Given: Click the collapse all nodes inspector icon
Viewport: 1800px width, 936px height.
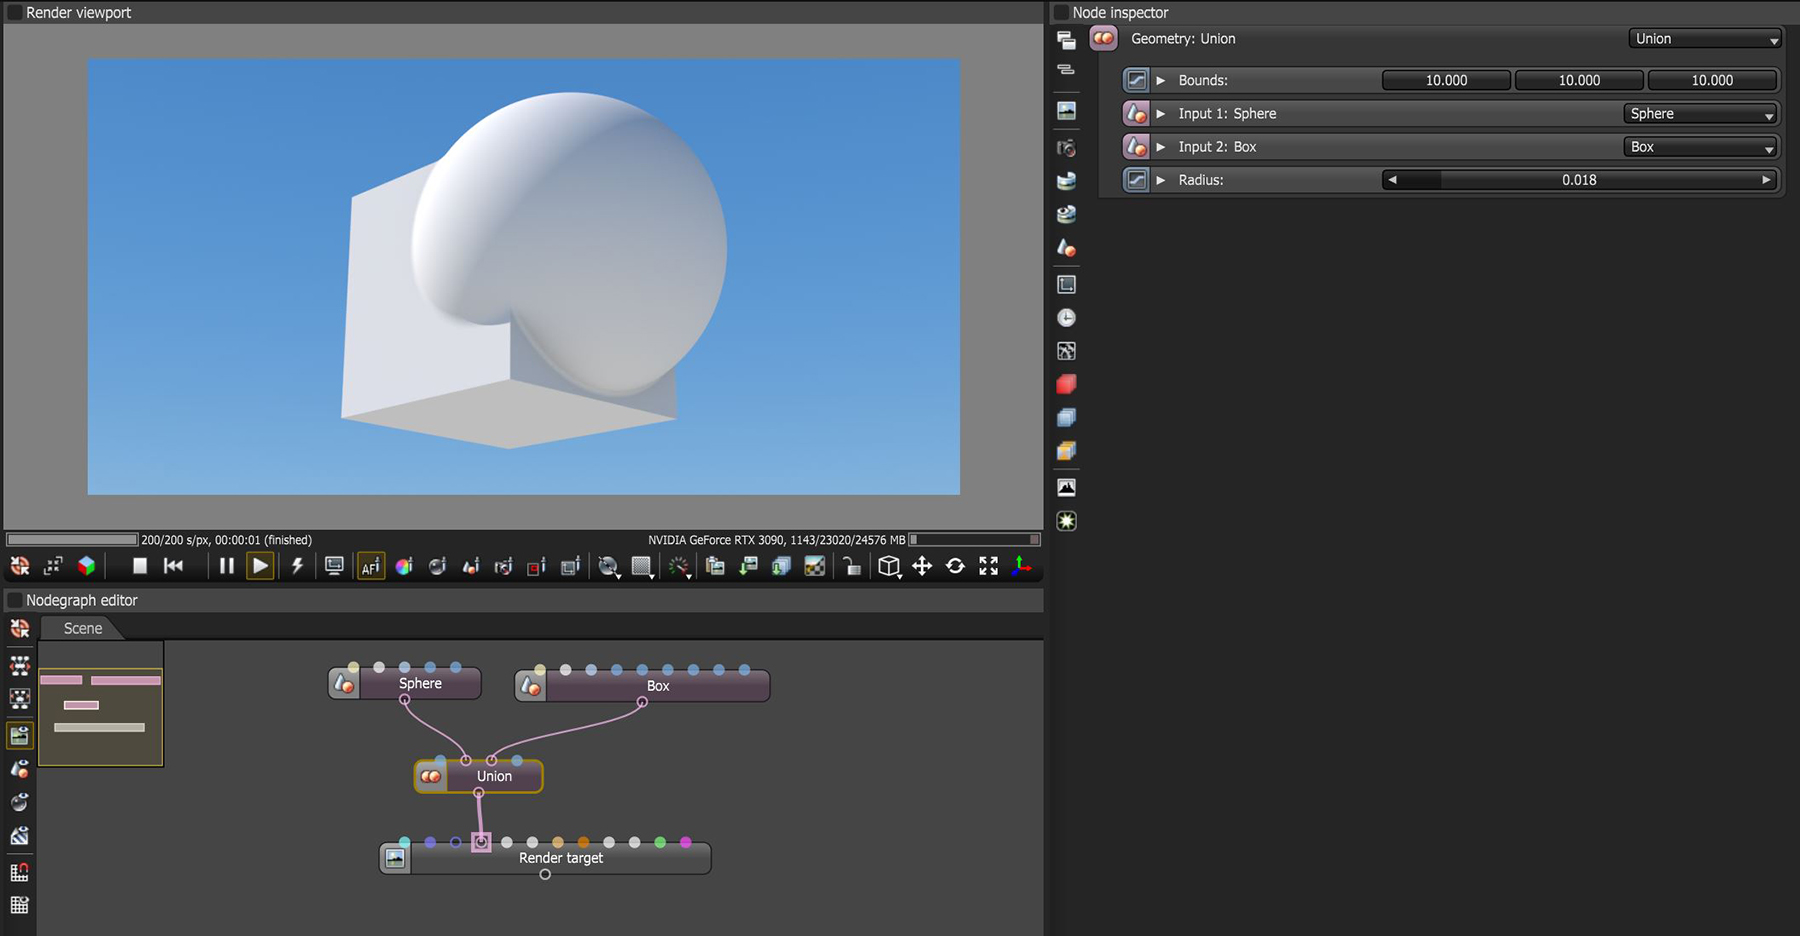Looking at the screenshot, I should pos(1066,69).
